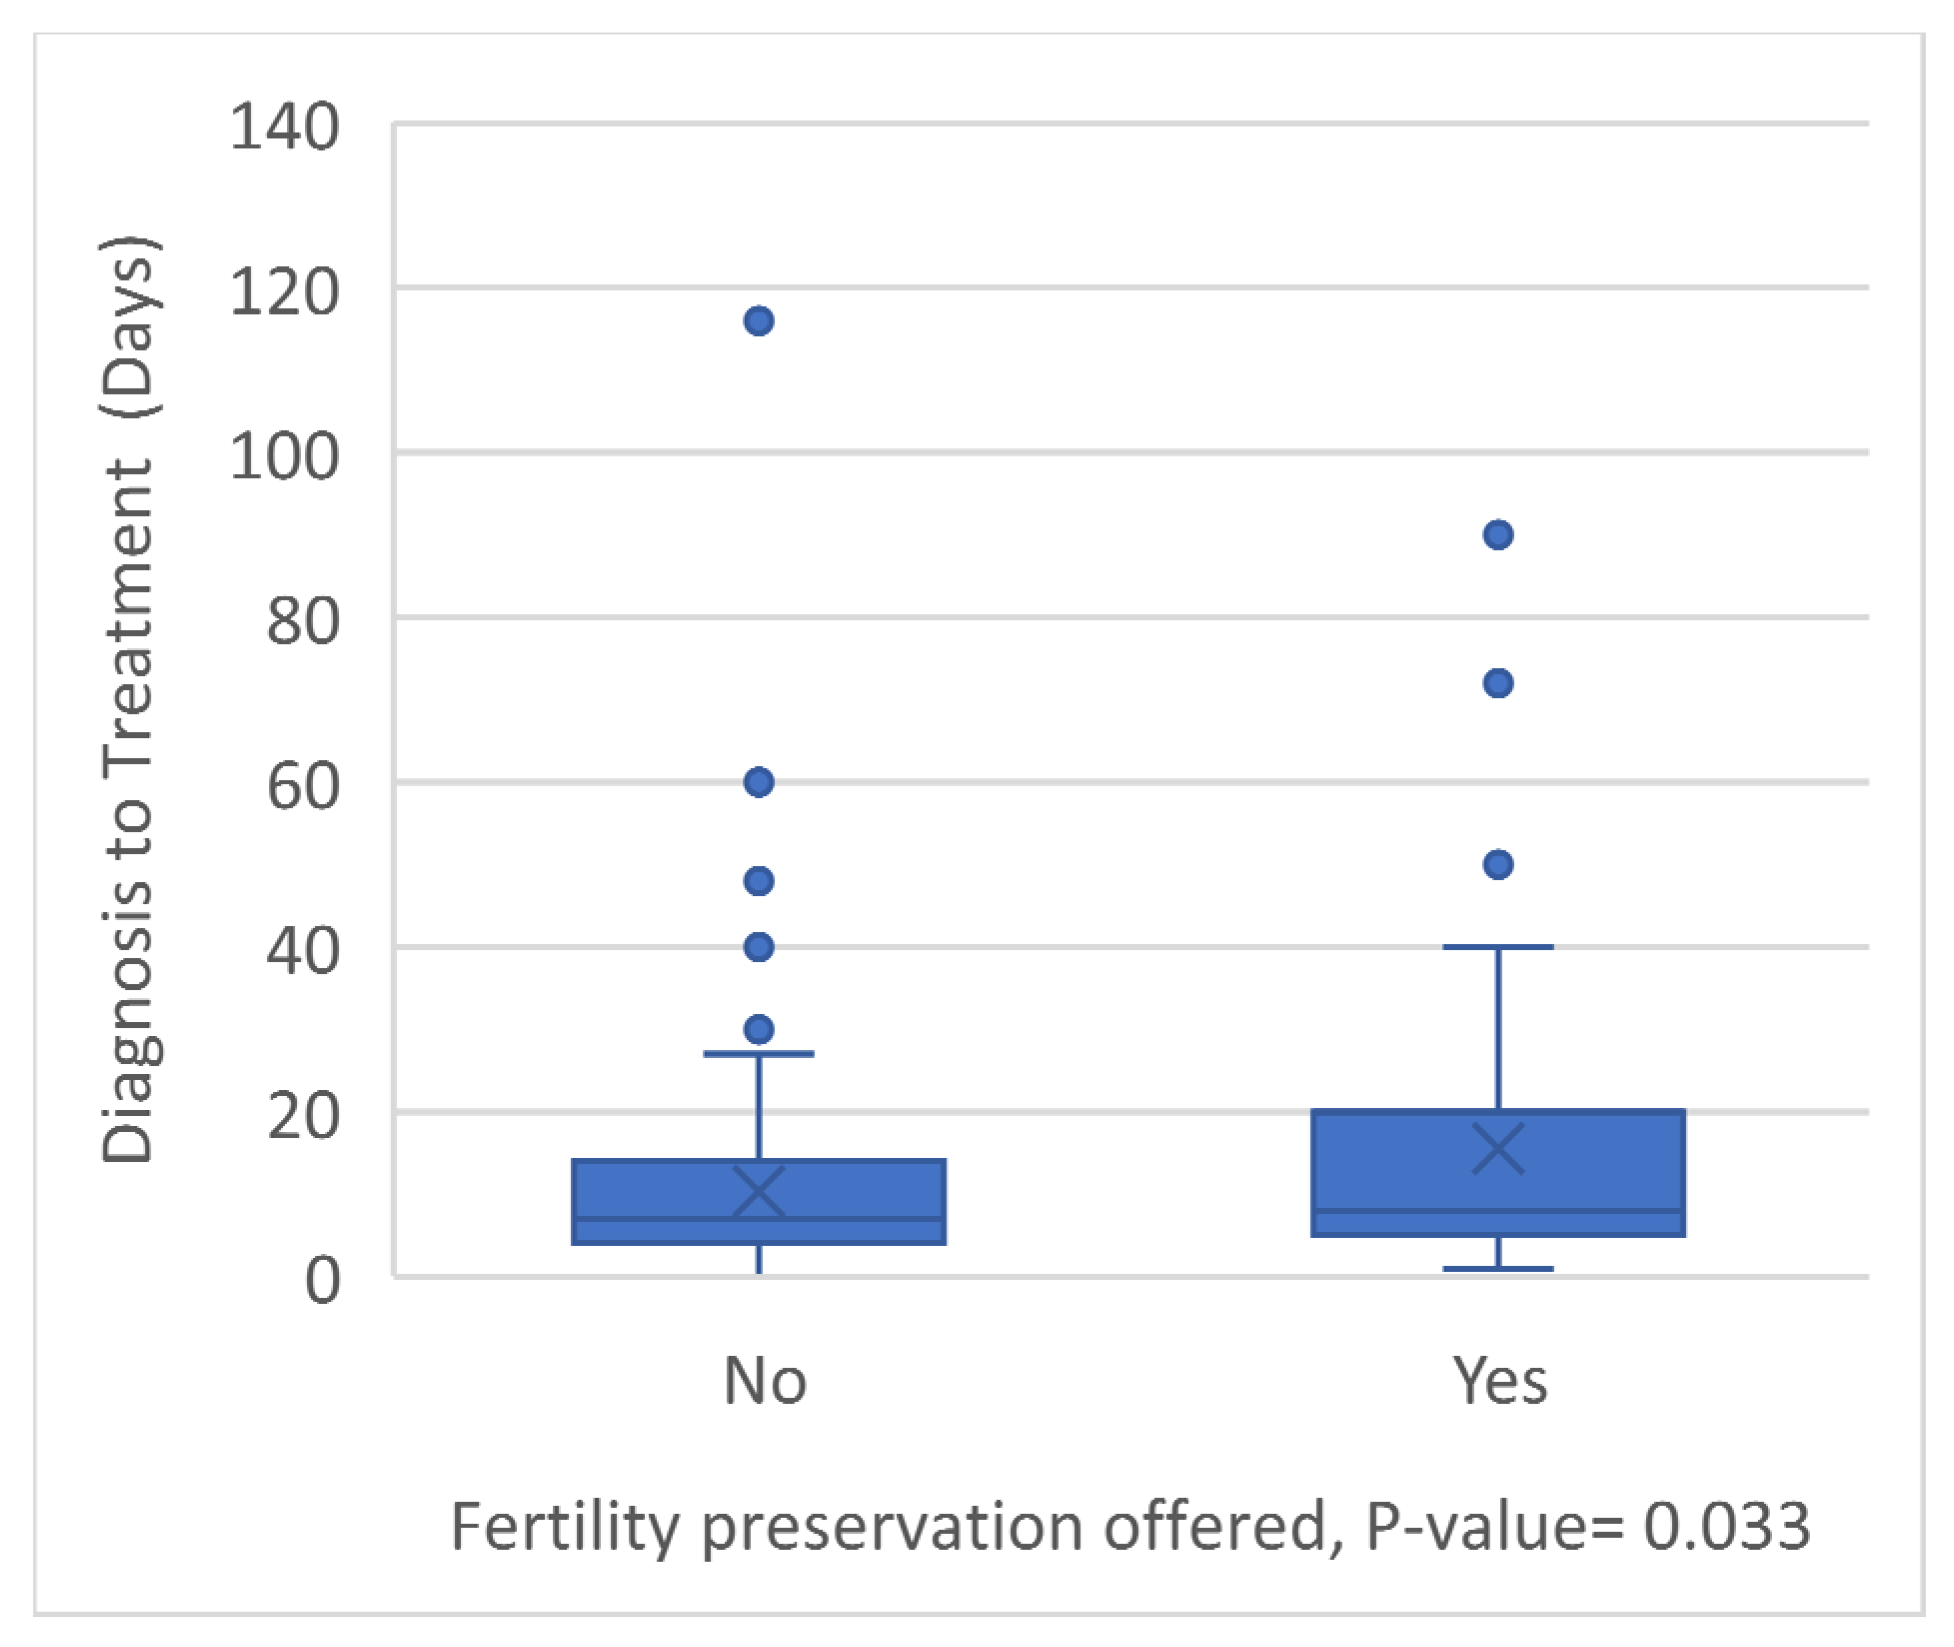Click the 100 value on the vertical axis
The width and height of the screenshot is (1954, 1647).
[285, 457]
